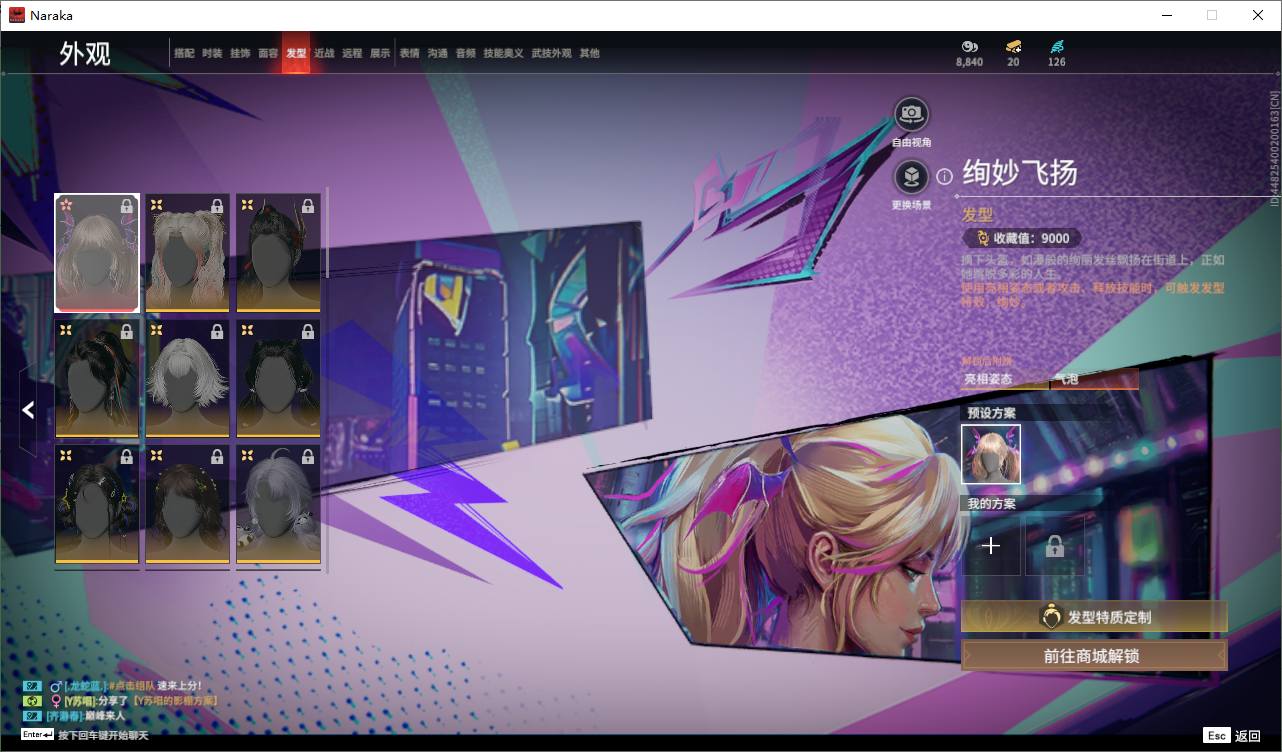Image resolution: width=1282 pixels, height=752 pixels.
Task: Add a new scheme with plus slot
Action: tap(991, 546)
